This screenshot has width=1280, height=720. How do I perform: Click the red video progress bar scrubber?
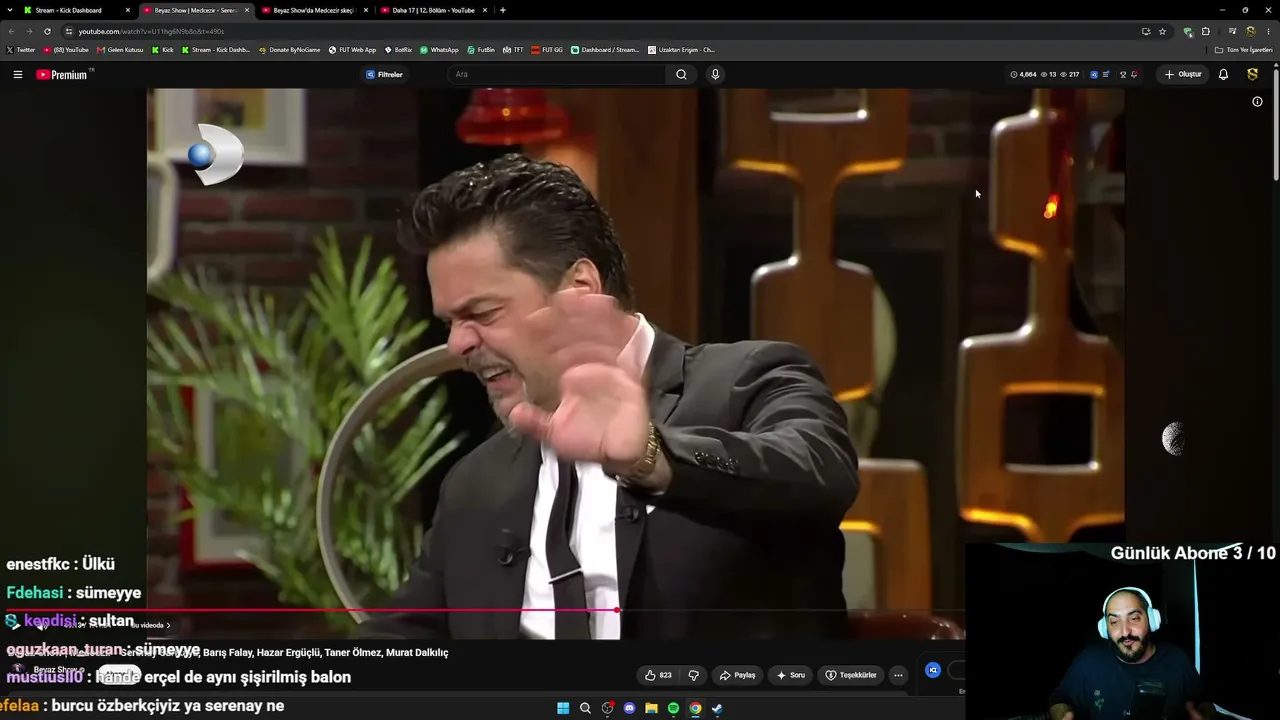point(617,609)
